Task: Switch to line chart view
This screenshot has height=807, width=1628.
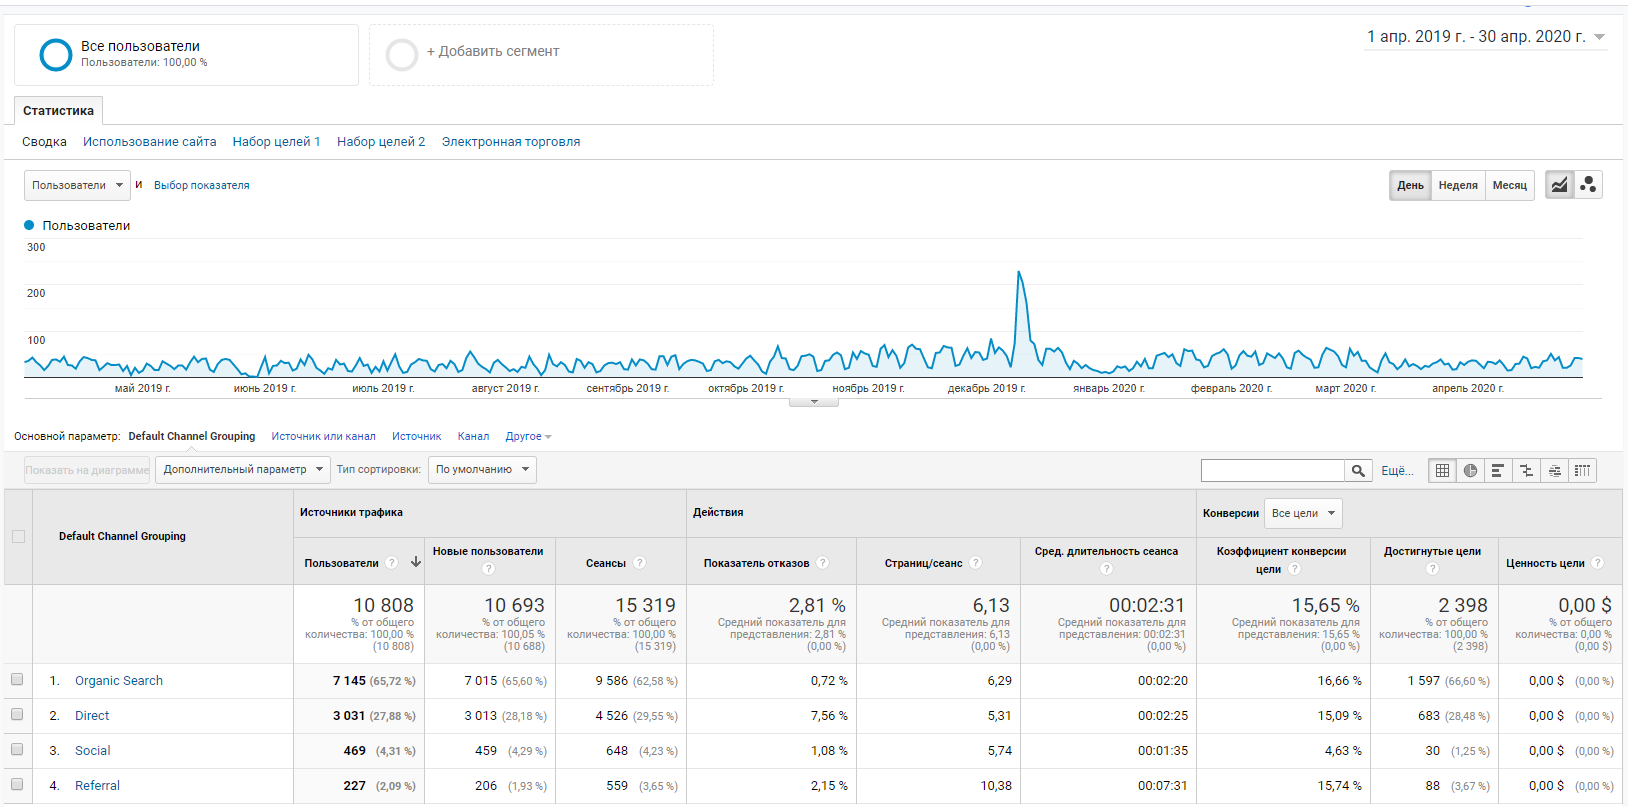Action: click(1559, 185)
